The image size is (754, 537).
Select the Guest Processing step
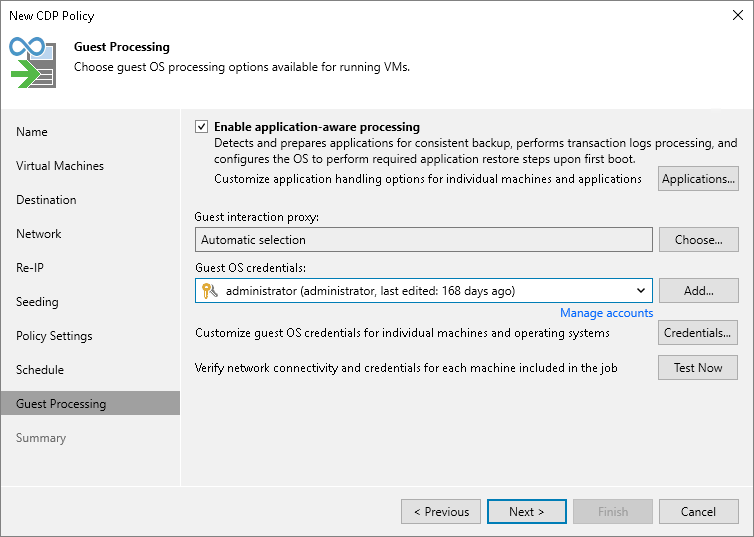point(90,403)
